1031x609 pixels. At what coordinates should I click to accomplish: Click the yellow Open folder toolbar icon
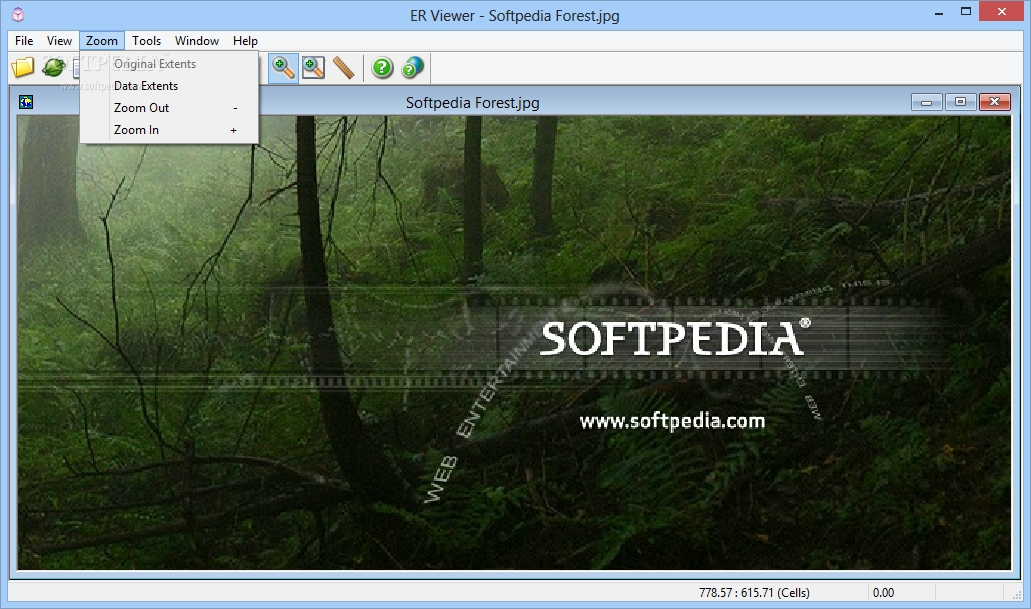[22, 67]
